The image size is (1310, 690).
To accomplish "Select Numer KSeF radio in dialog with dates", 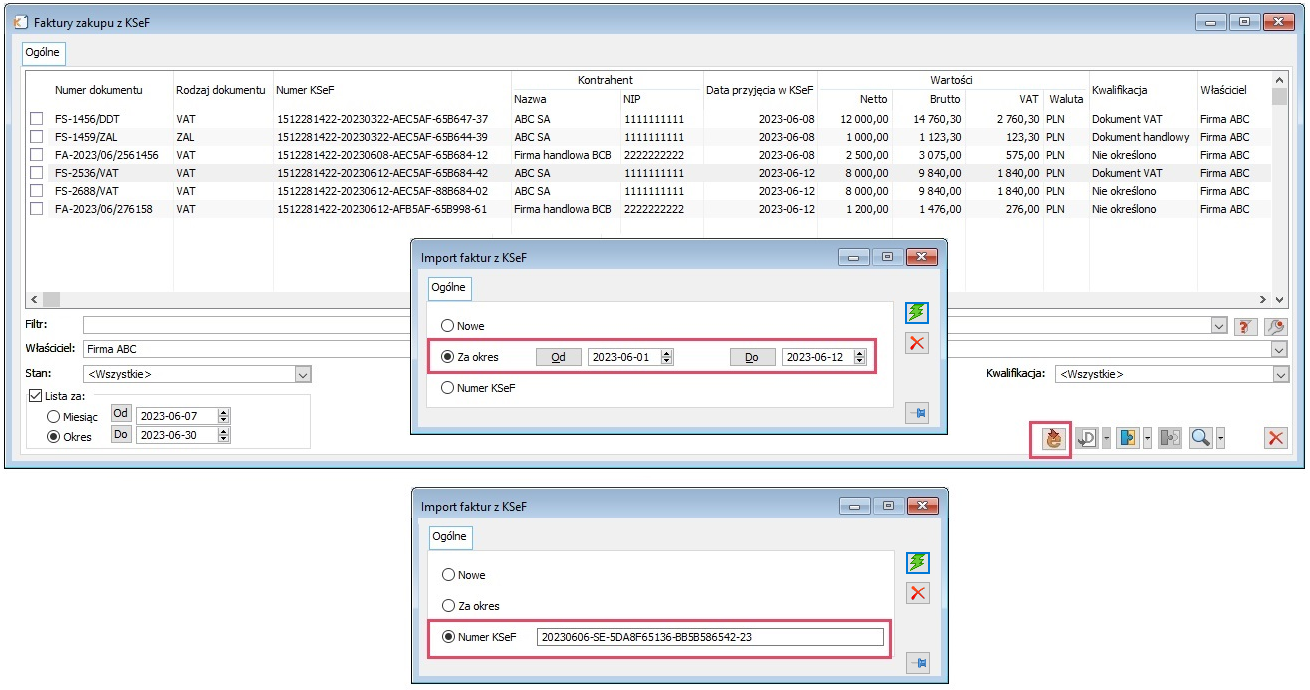I will [448, 388].
